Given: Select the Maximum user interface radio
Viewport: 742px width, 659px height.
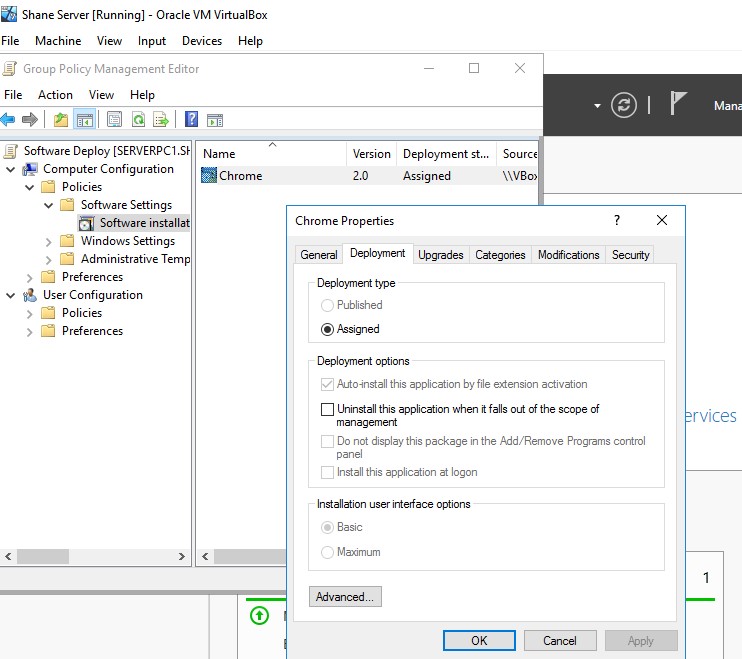Looking at the screenshot, I should 327,552.
